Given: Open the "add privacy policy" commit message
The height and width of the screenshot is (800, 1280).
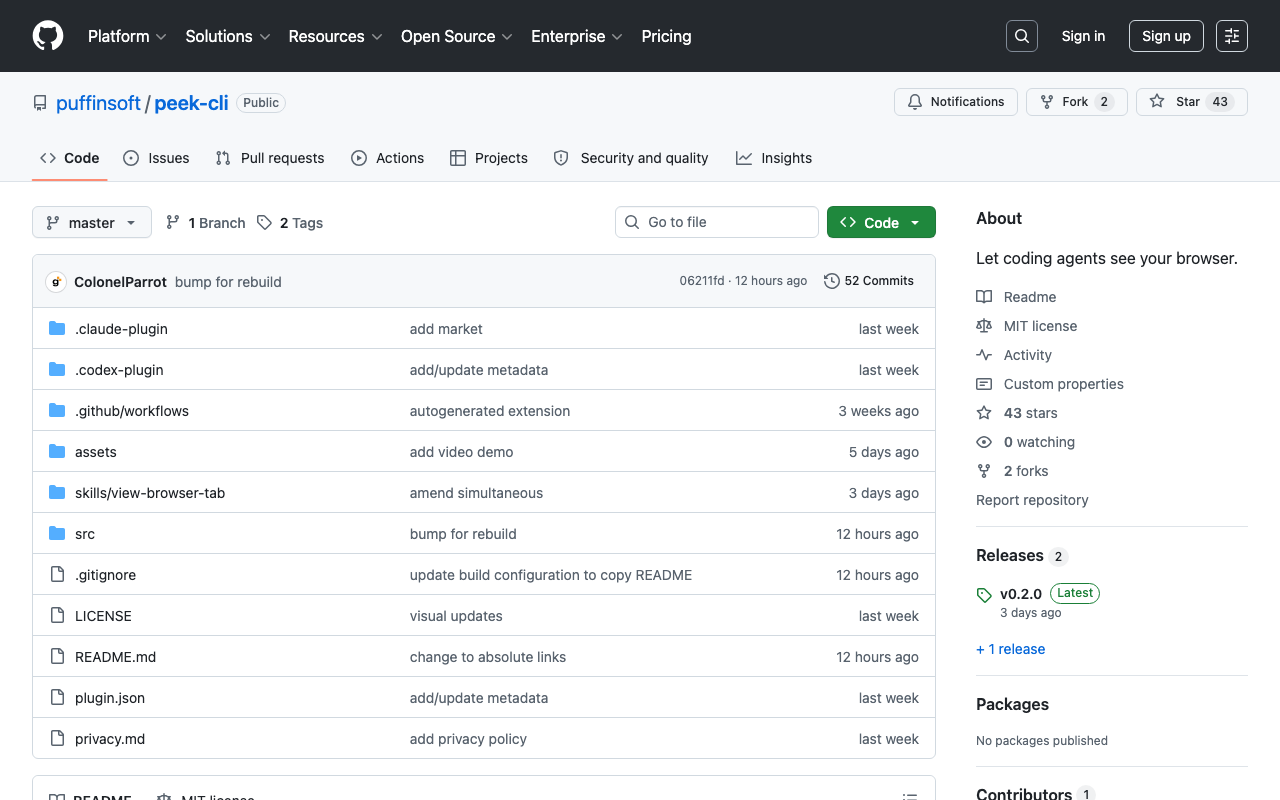Looking at the screenshot, I should pos(468,739).
